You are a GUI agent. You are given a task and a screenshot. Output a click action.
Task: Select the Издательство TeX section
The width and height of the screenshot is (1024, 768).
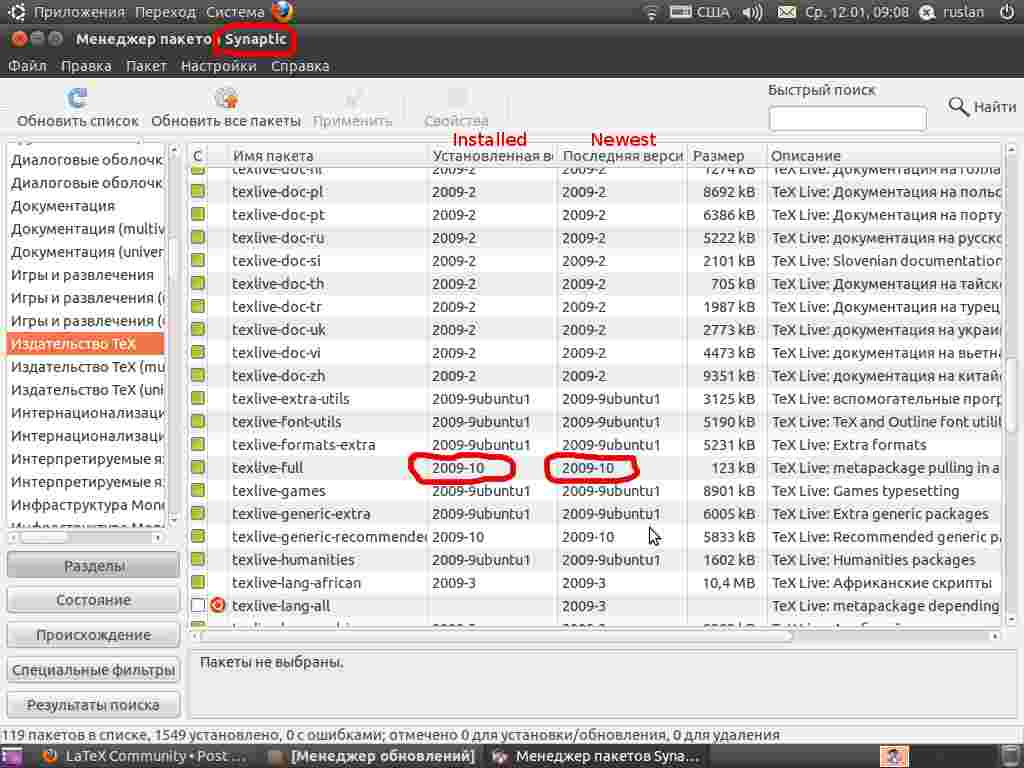[85, 344]
